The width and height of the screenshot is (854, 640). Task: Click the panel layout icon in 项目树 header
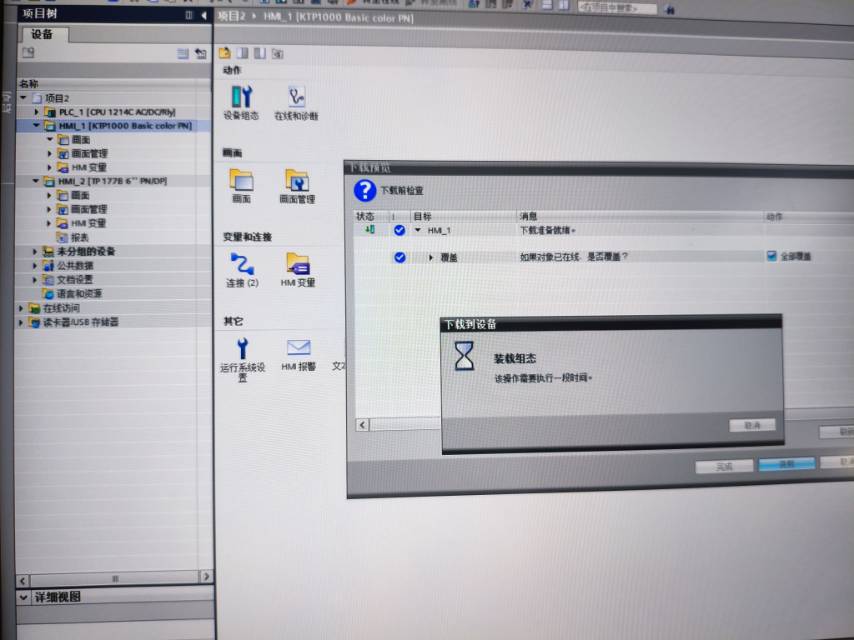click(x=188, y=15)
